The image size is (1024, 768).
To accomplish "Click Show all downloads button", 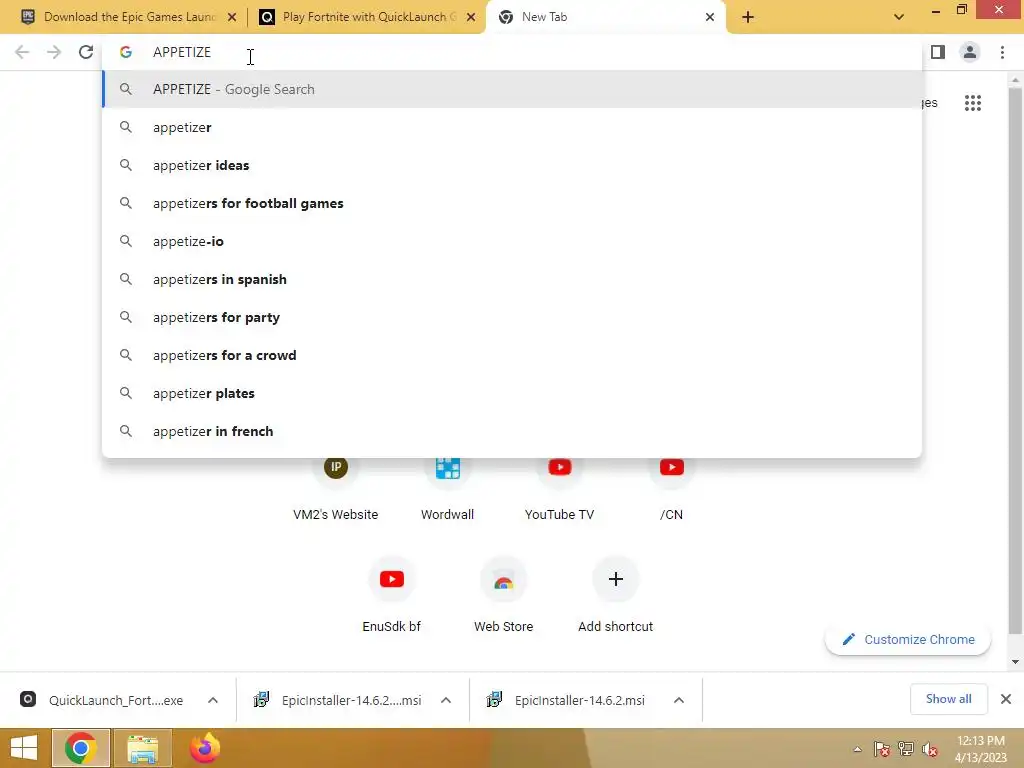I will click(x=948, y=699).
